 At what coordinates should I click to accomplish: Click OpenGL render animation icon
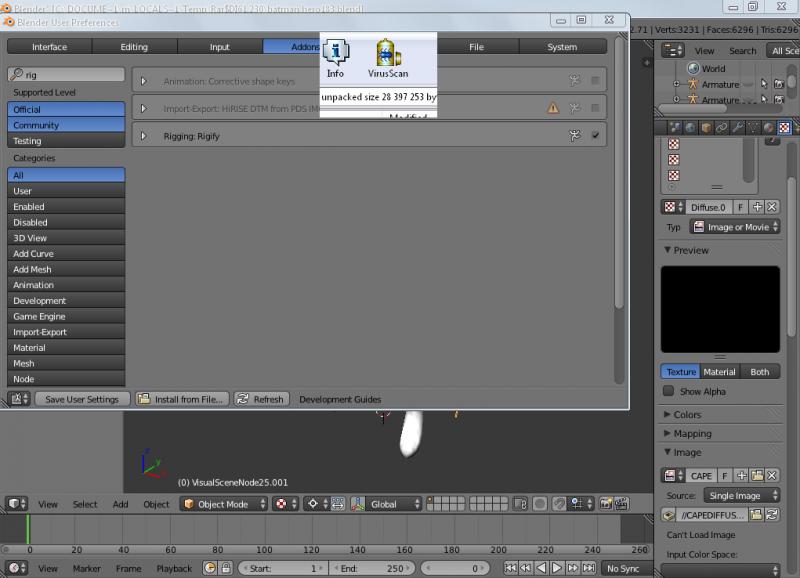click(621, 504)
